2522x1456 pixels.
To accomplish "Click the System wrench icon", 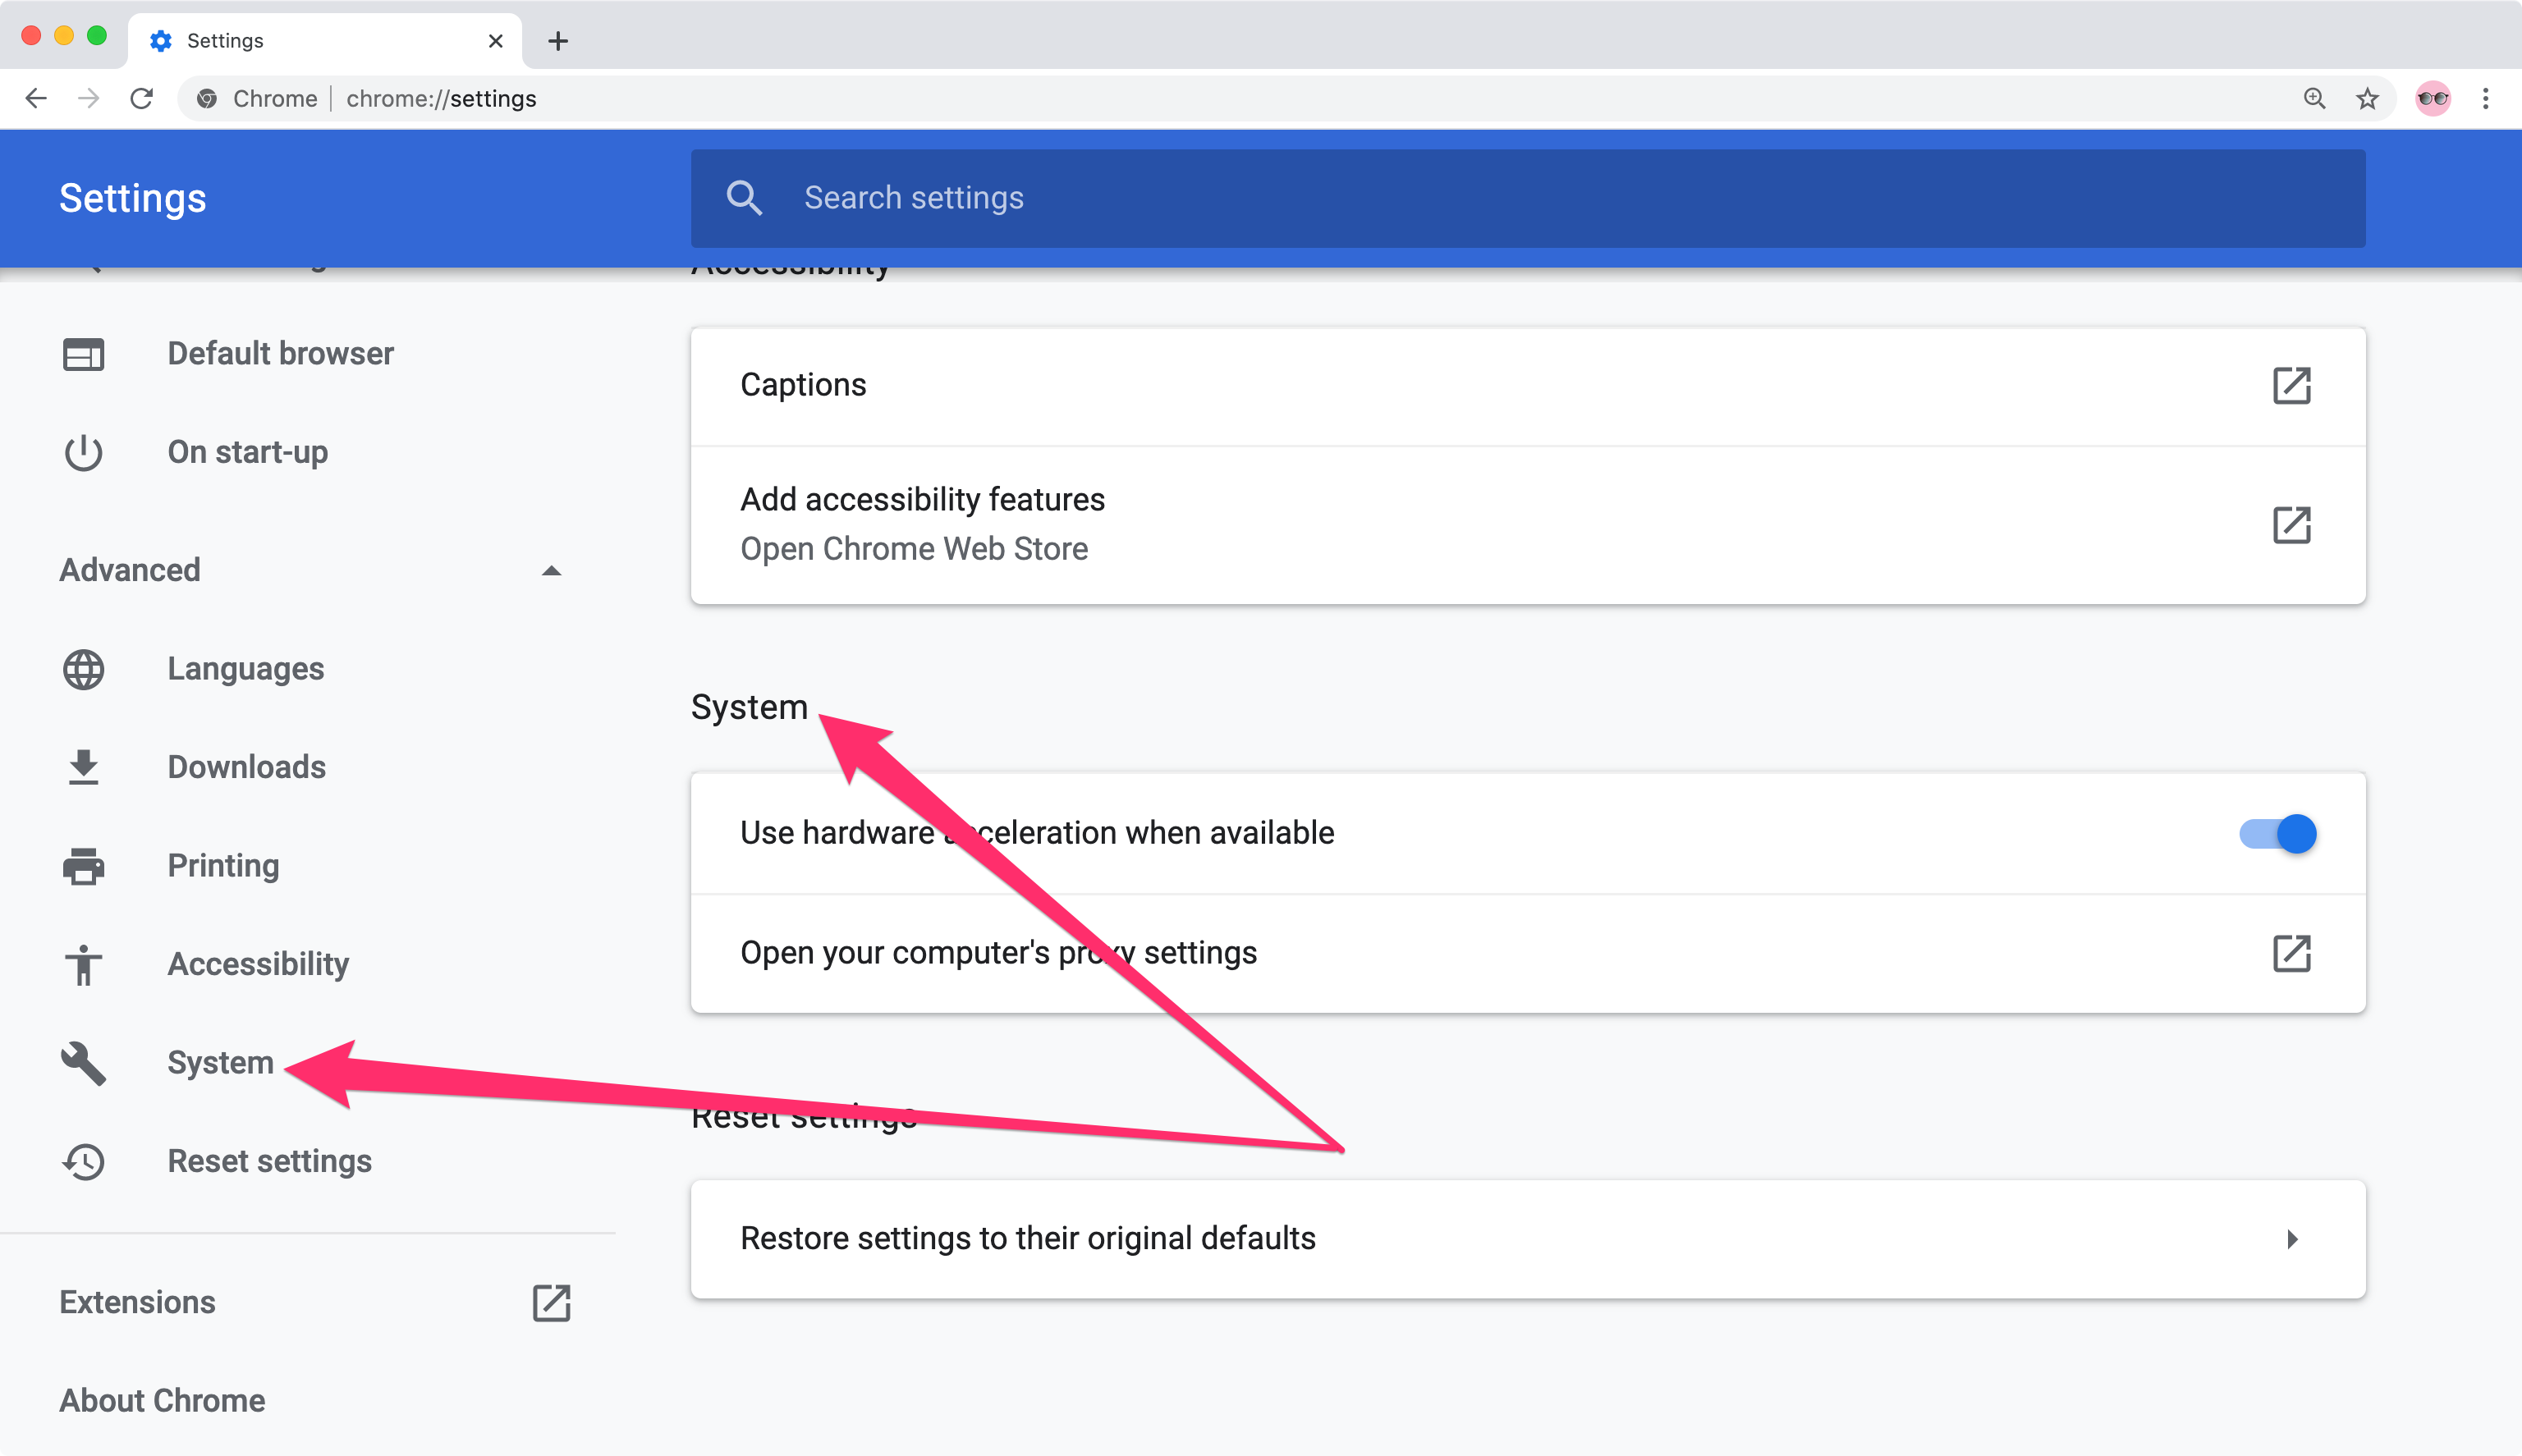I will pos(83,1063).
